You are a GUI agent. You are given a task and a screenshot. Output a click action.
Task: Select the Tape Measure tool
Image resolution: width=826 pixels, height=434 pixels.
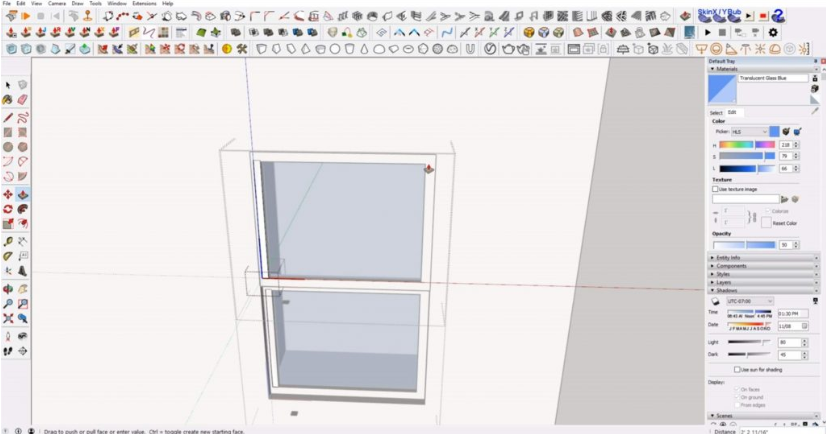tap(8, 241)
